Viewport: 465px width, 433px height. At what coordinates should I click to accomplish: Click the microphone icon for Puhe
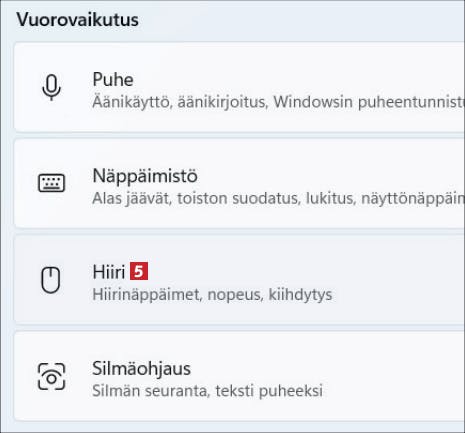51,88
